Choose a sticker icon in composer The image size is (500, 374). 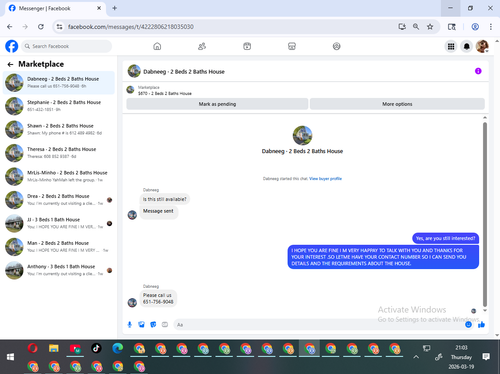[153, 324]
